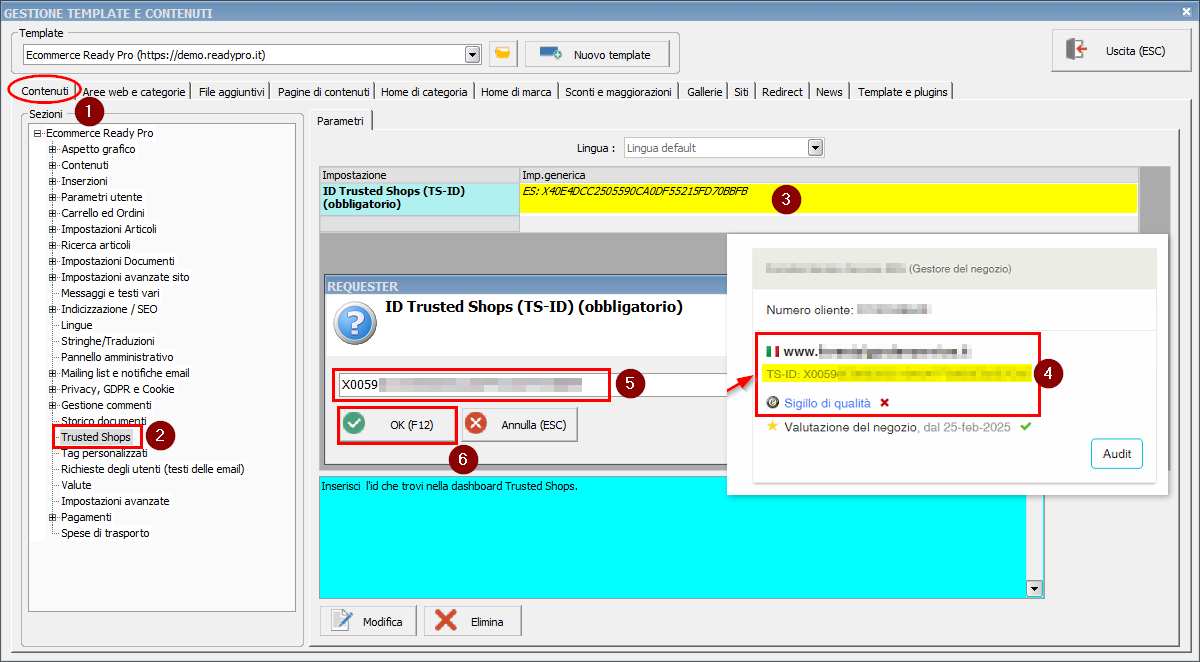The height and width of the screenshot is (662, 1200).
Task: Expand the Impostazioni Articoli node
Action: coord(53,229)
